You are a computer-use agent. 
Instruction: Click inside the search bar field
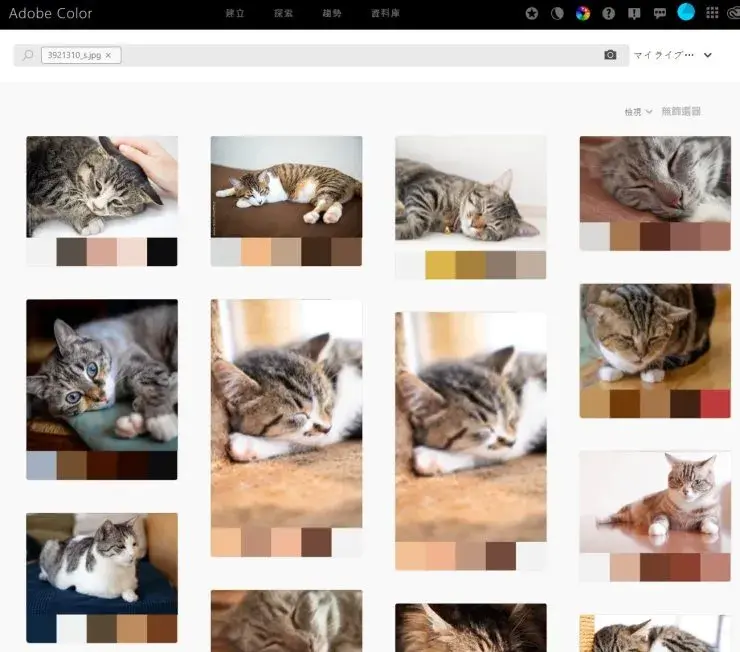321,55
